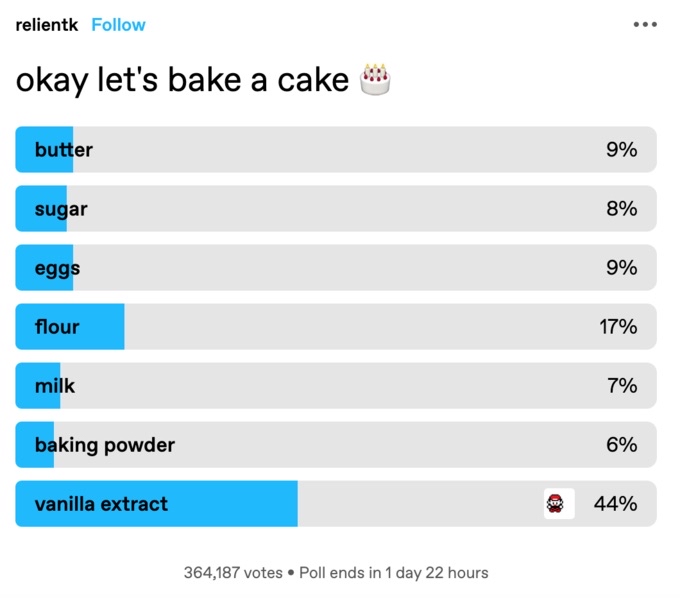
Task: Select the sugar poll option
Action: point(336,209)
